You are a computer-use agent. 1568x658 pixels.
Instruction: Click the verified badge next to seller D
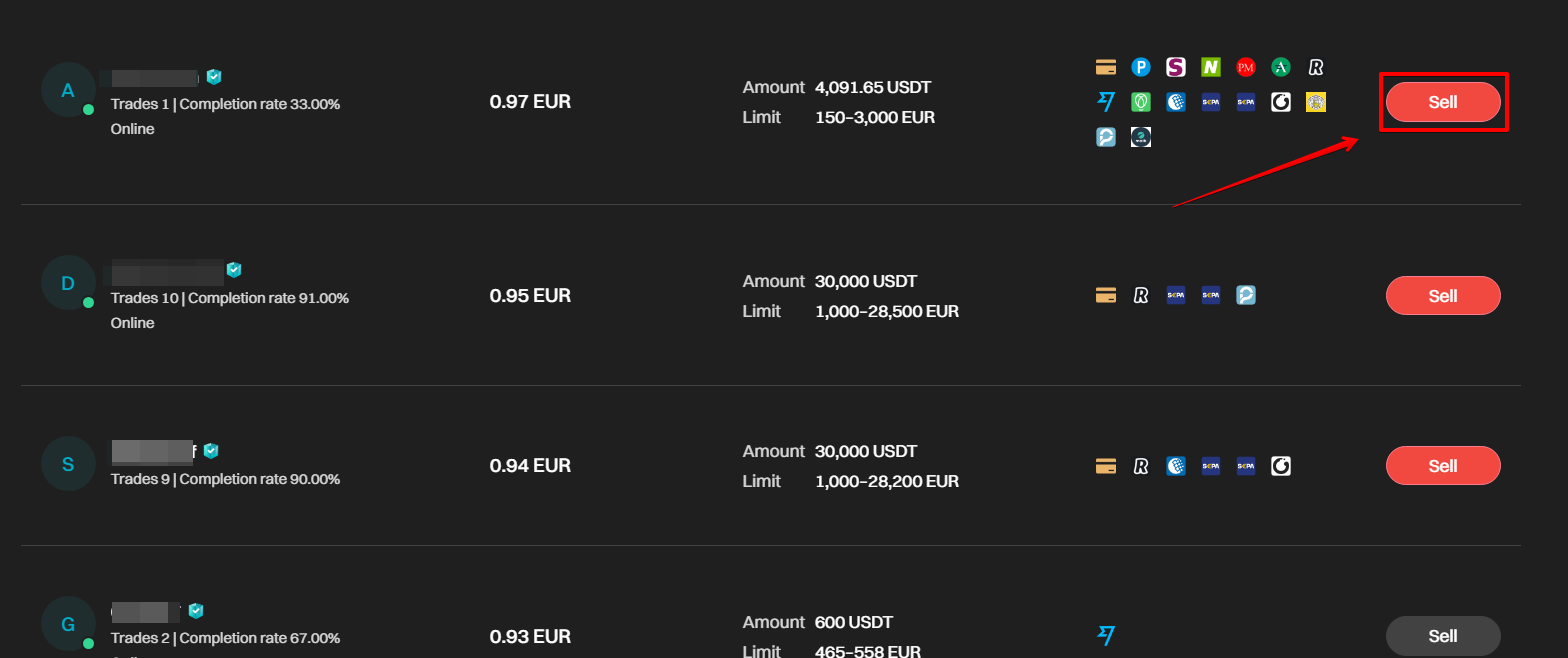234,269
